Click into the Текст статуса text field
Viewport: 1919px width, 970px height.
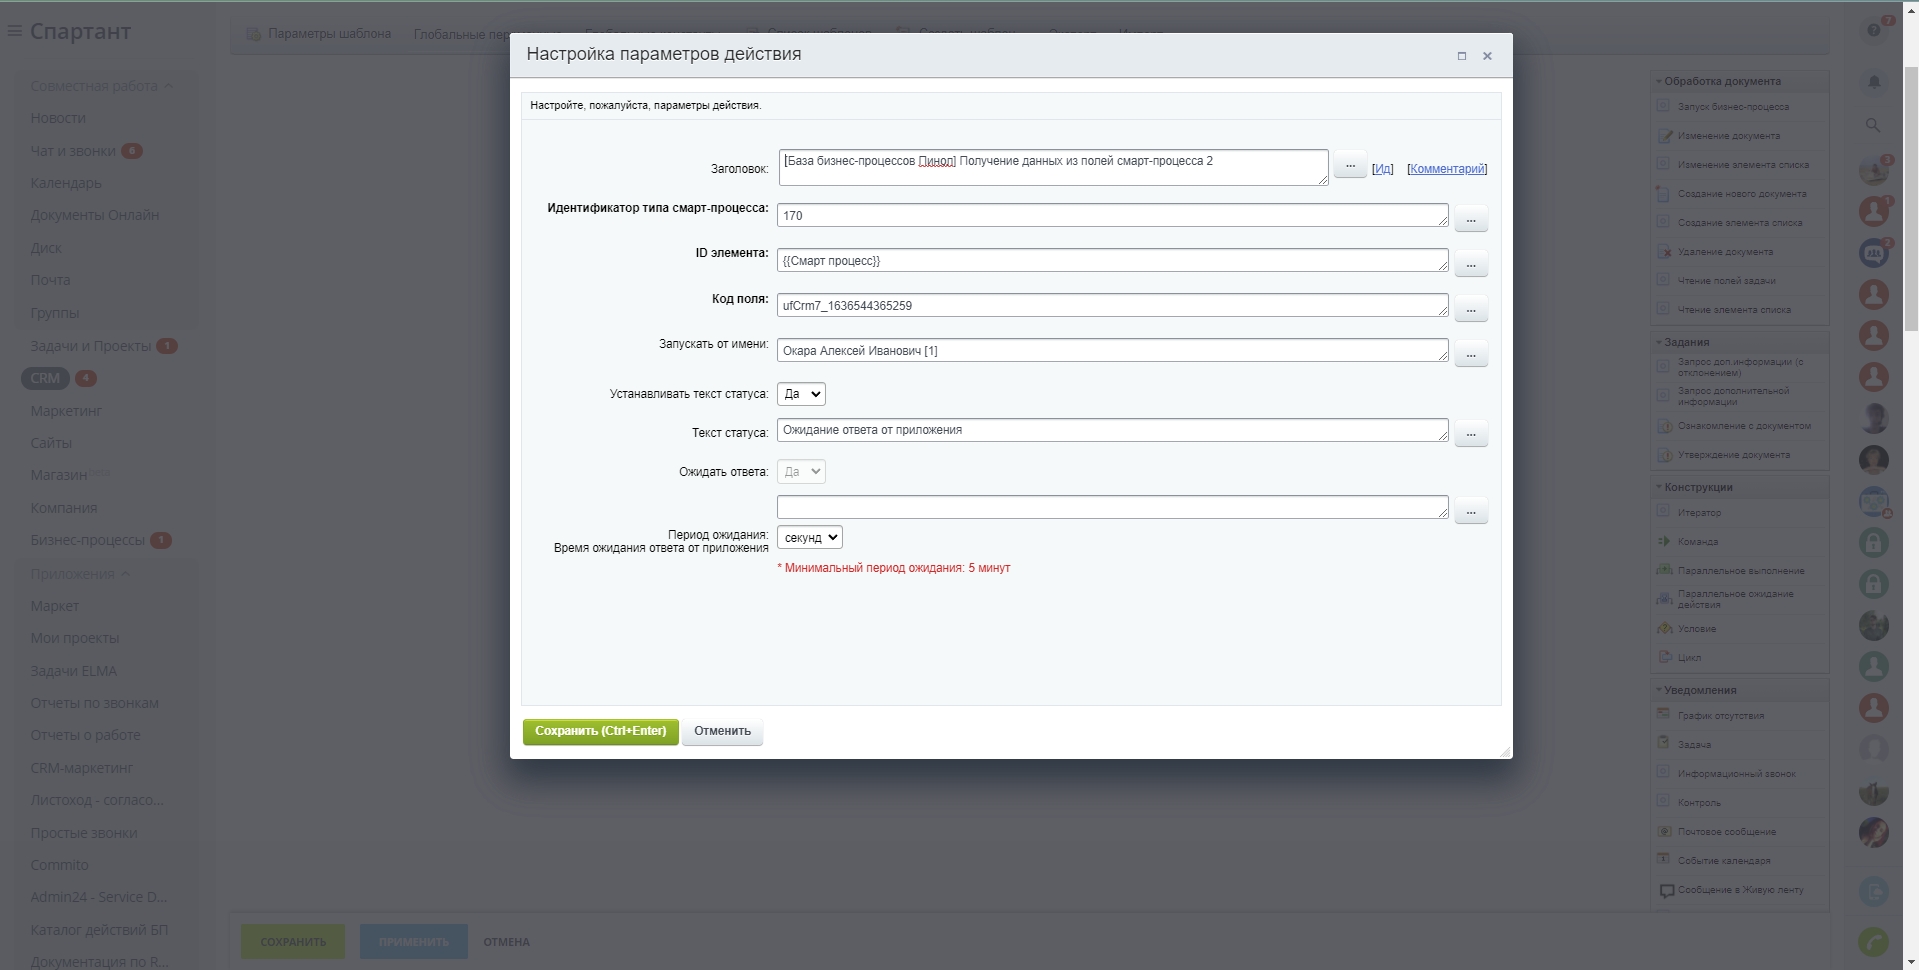pyautogui.click(x=1110, y=430)
